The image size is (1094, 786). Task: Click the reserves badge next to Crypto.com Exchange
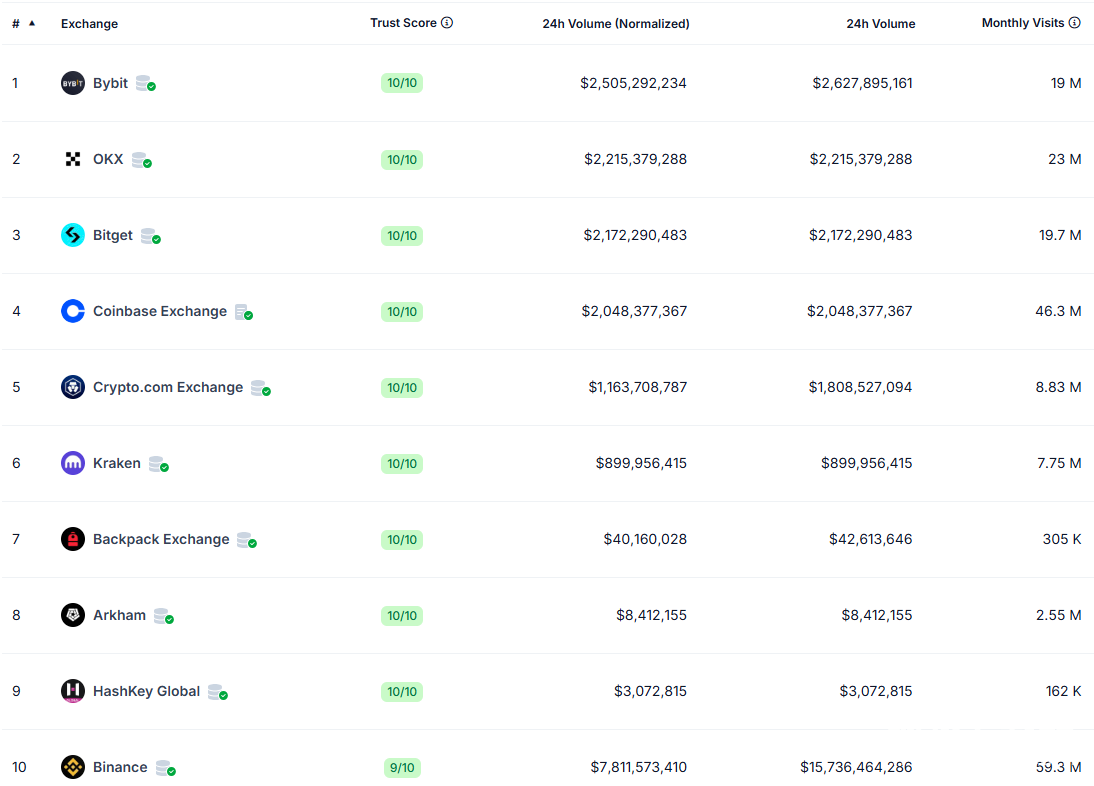point(260,388)
